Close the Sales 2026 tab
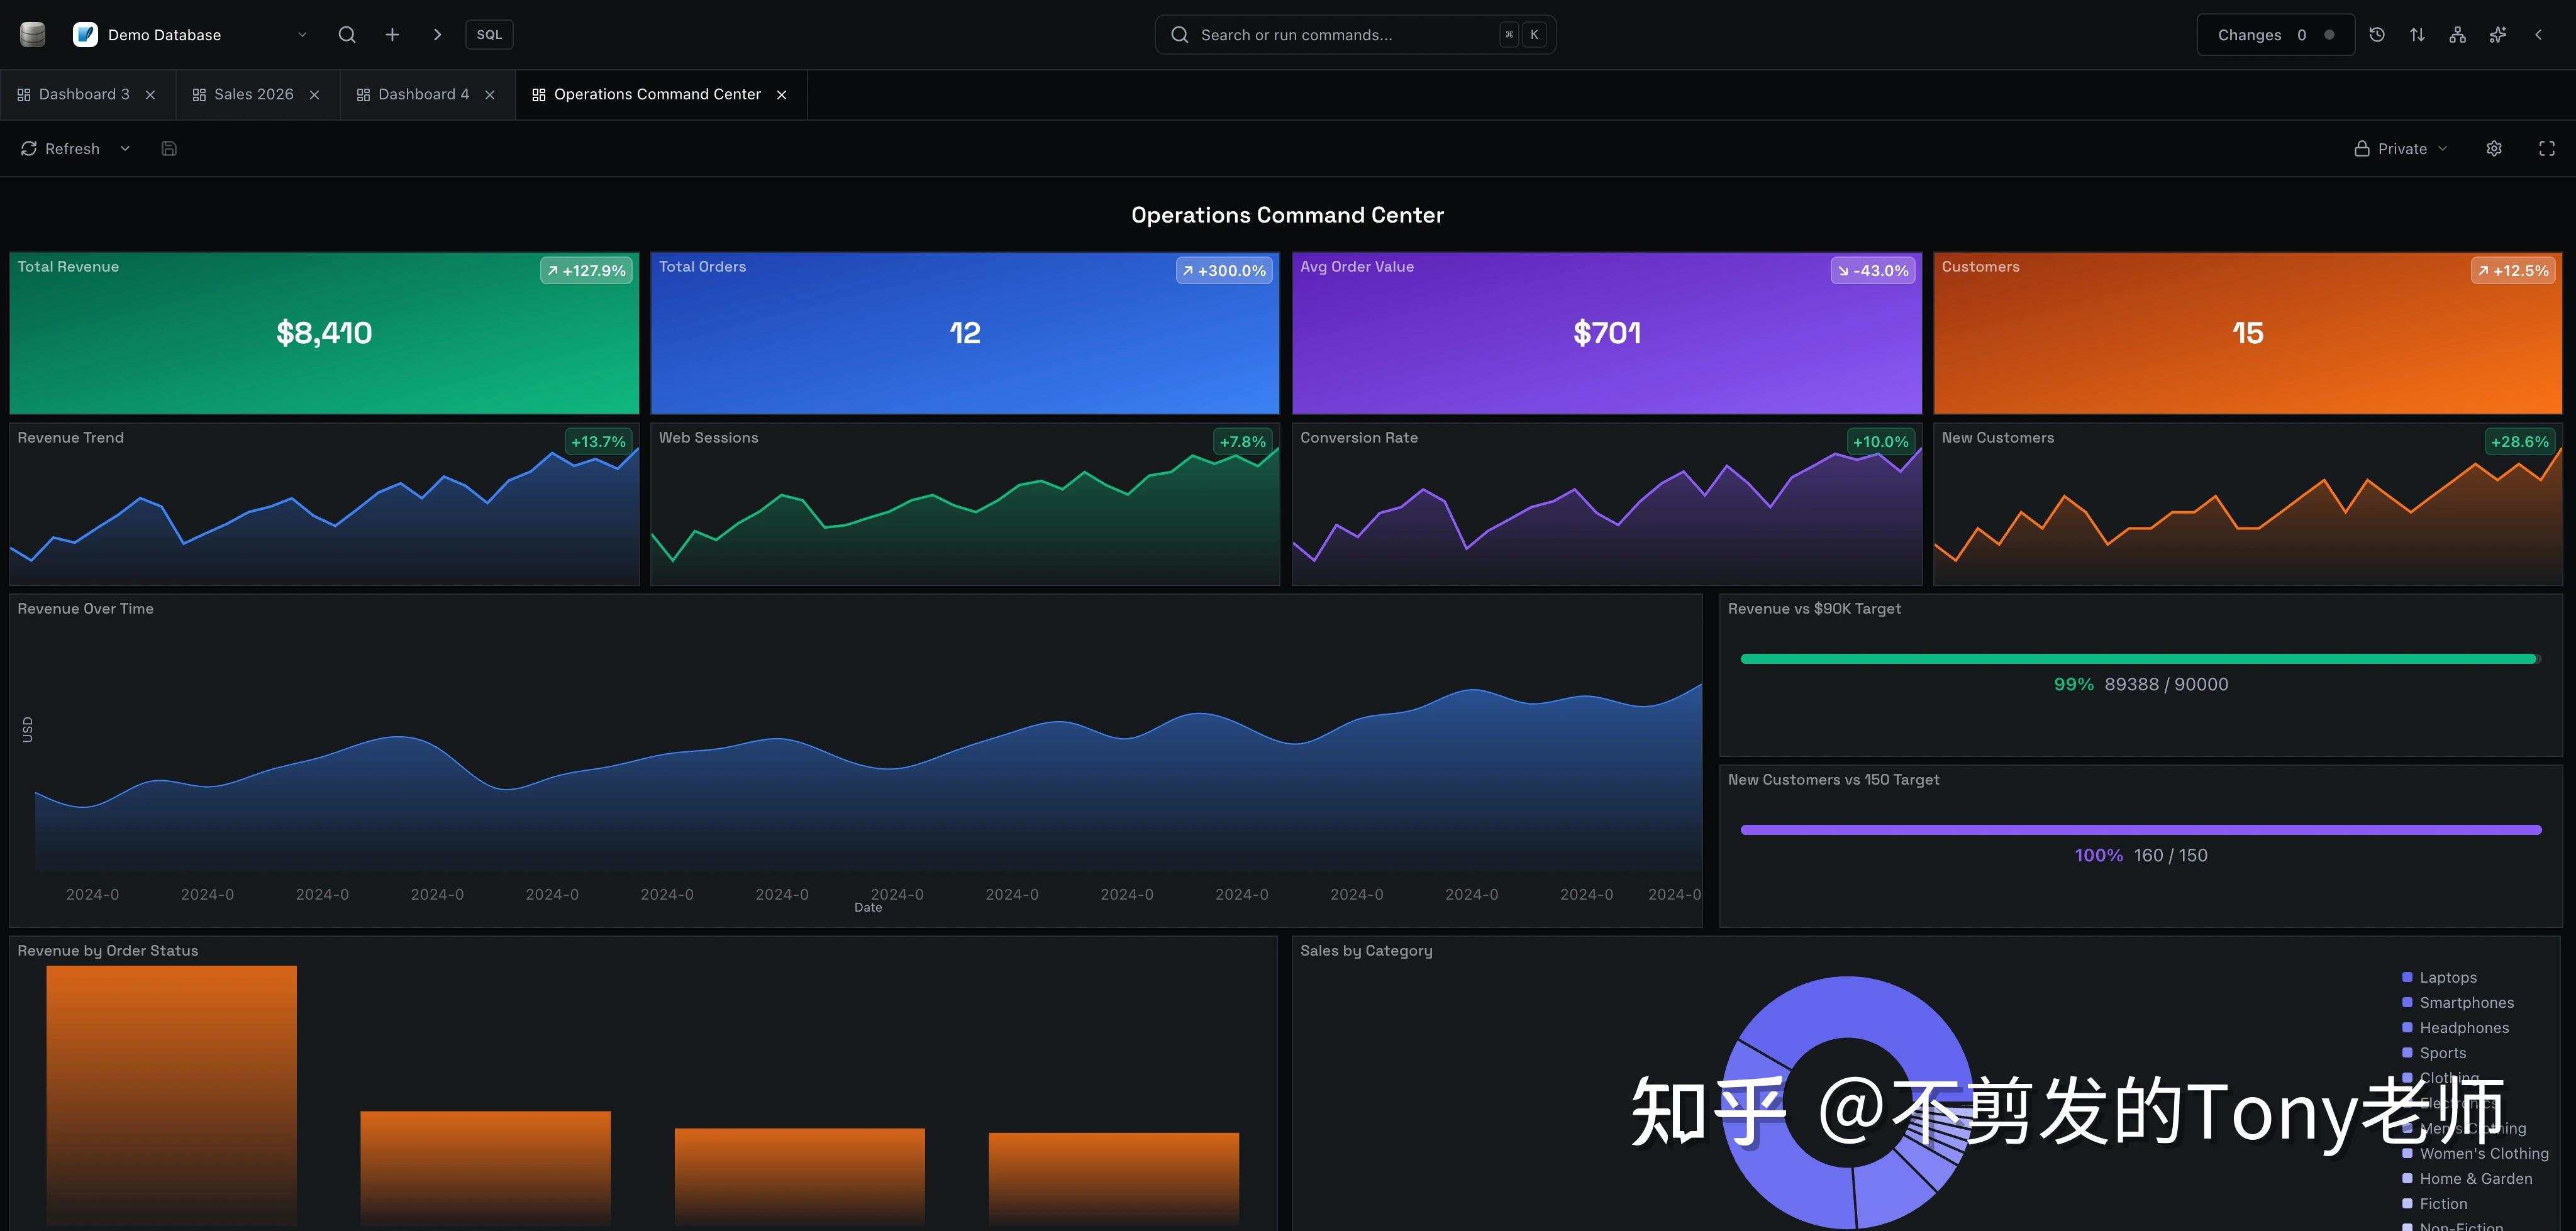2576x1231 pixels. [314, 95]
